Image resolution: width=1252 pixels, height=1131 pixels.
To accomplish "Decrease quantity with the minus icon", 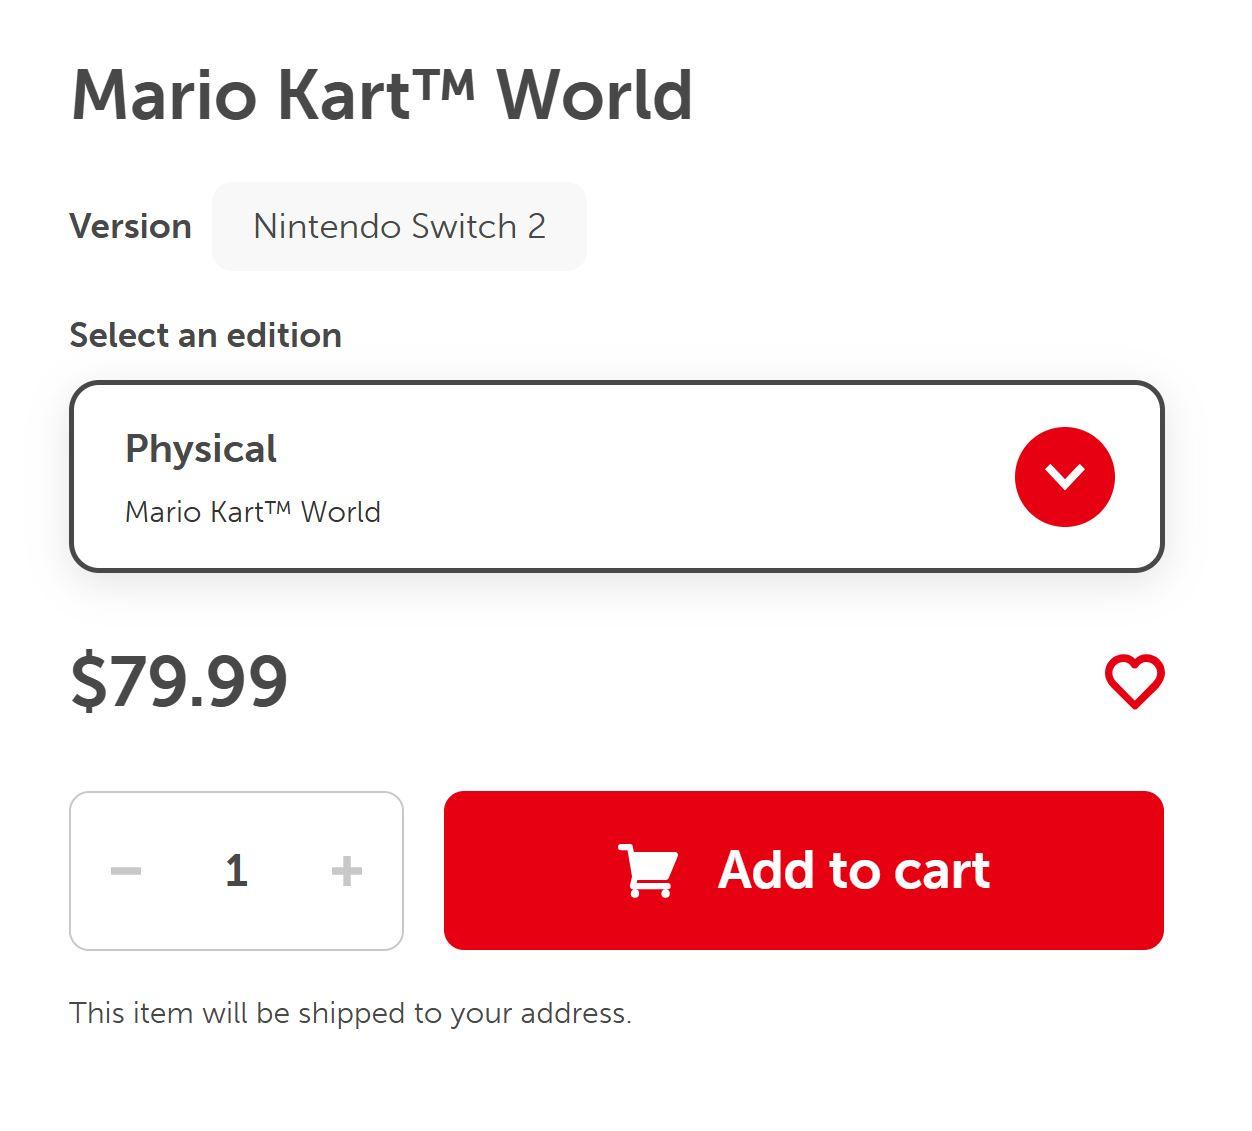I will click(x=126, y=871).
